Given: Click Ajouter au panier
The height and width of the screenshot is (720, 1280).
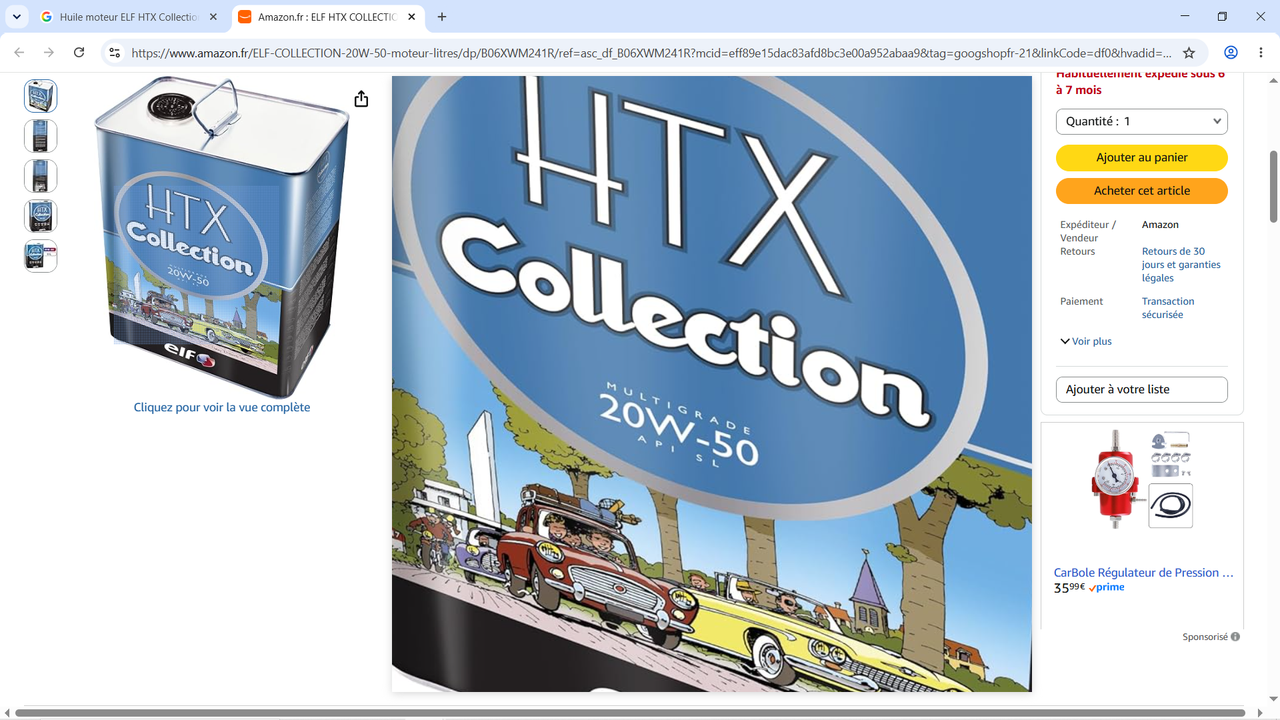Looking at the screenshot, I should [x=1142, y=158].
